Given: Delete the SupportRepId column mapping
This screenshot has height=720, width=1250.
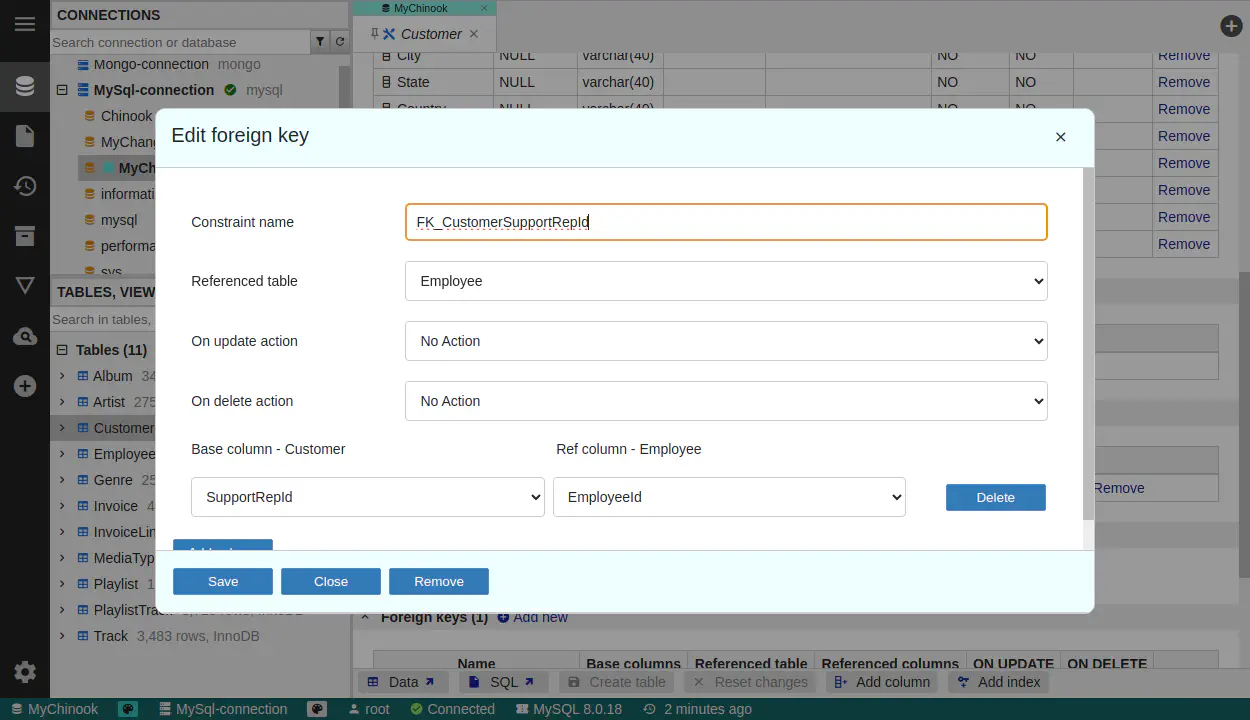Looking at the screenshot, I should (x=995, y=497).
